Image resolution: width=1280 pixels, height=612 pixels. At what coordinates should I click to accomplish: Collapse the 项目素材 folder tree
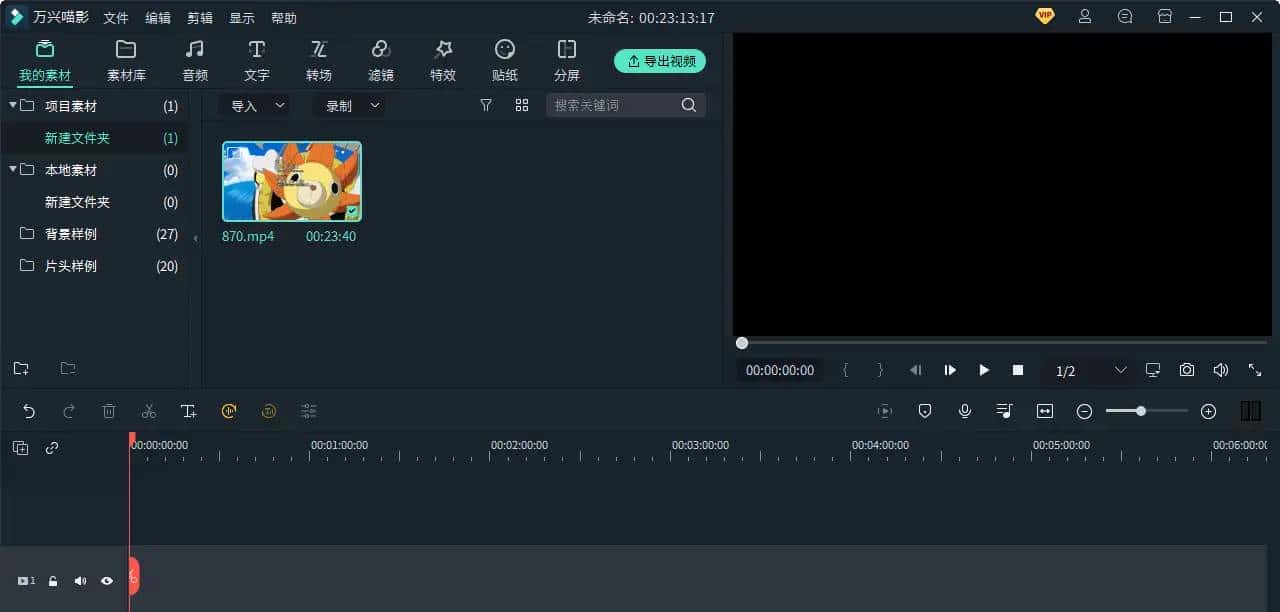coord(14,105)
